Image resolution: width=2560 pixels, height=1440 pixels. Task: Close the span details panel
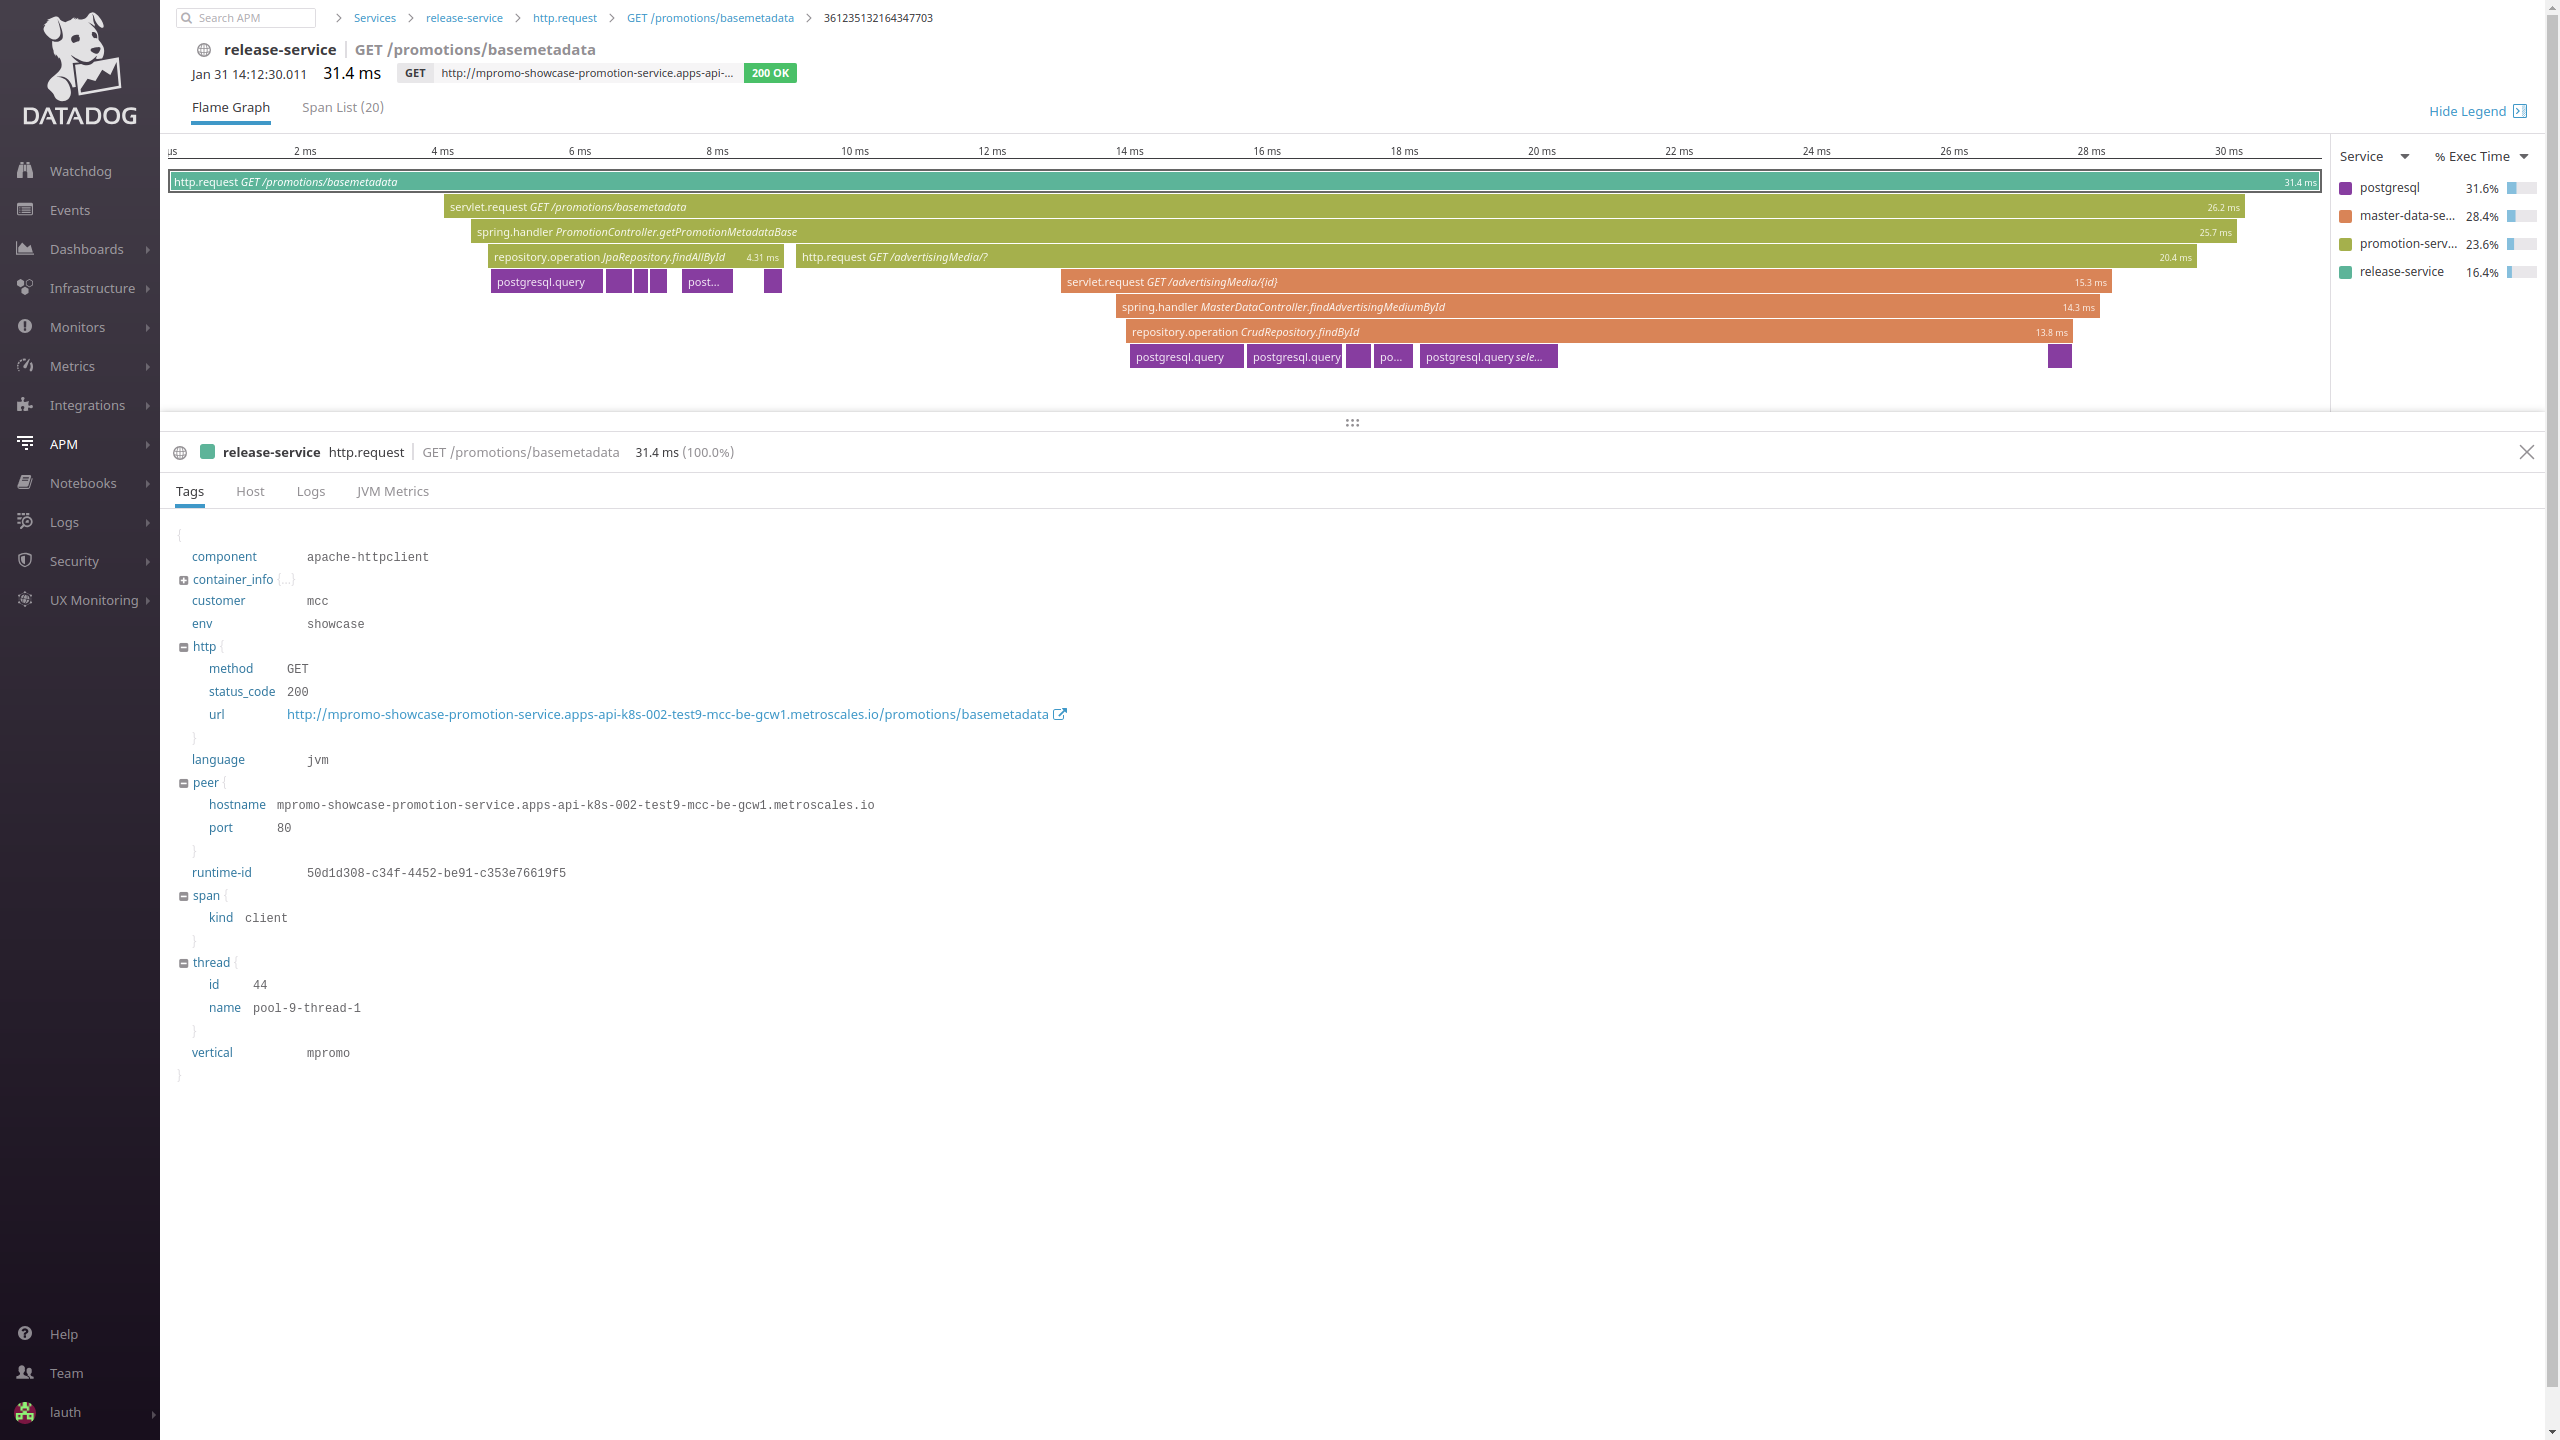coord(2527,452)
